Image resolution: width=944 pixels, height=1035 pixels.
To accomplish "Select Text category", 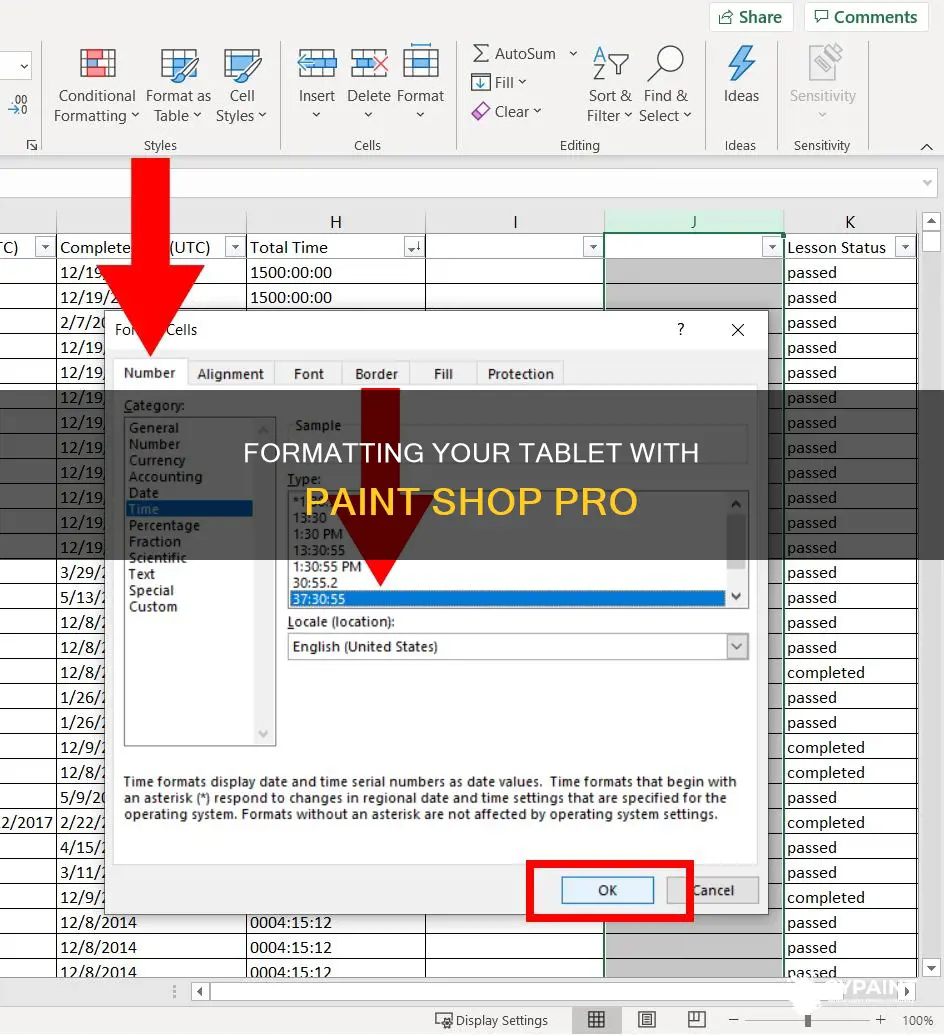I will pyautogui.click(x=142, y=574).
